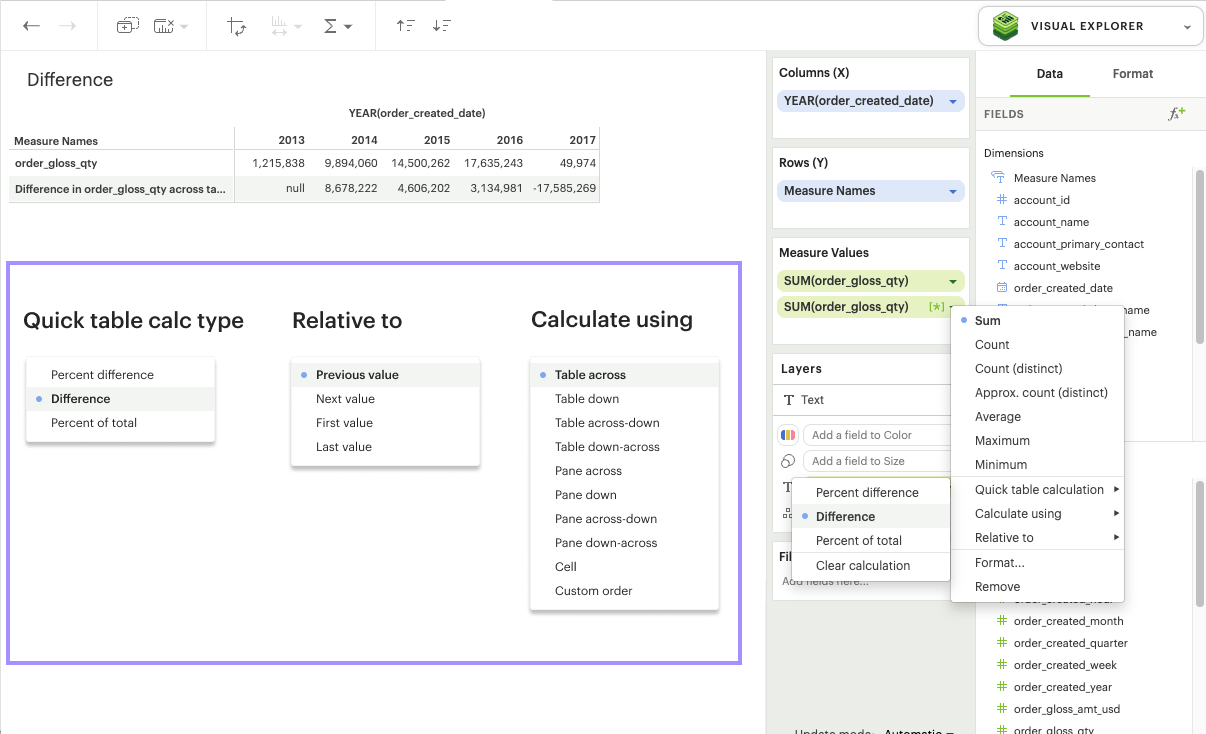Viewport: 1206px width, 734px height.
Task: Add a calculated field with the fx icon
Action: tap(1176, 114)
